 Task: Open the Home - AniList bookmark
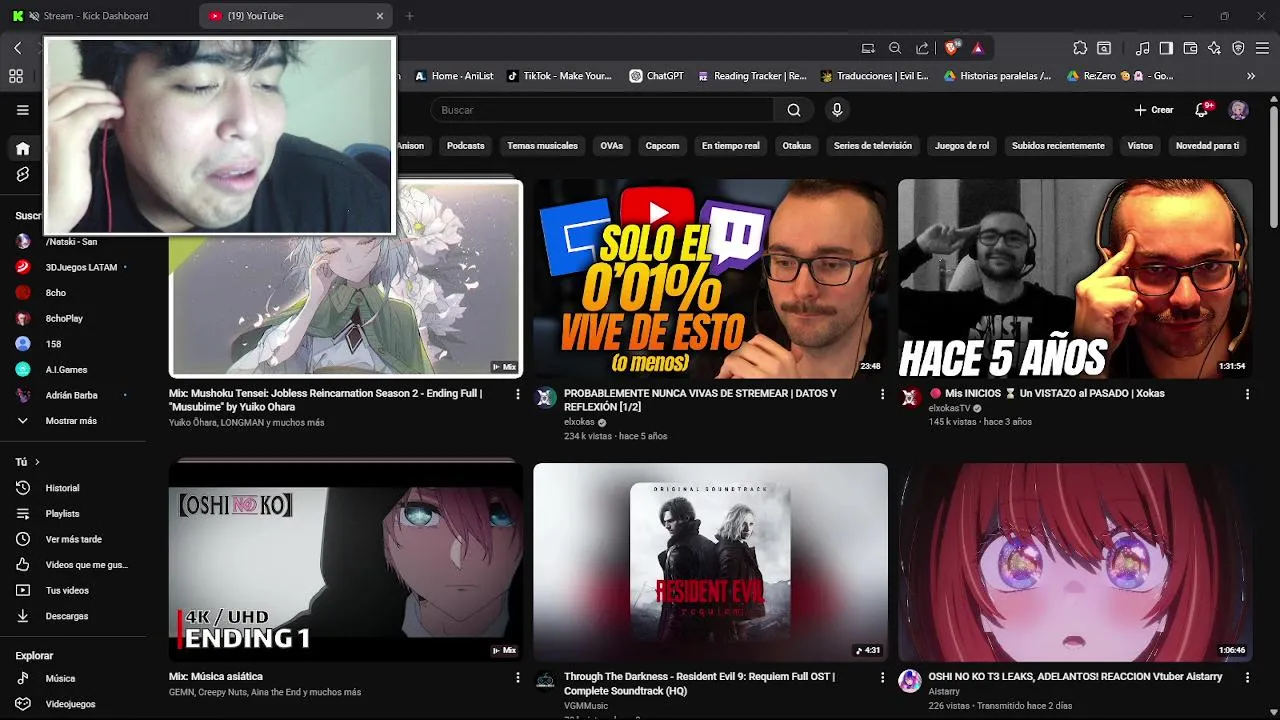[453, 76]
